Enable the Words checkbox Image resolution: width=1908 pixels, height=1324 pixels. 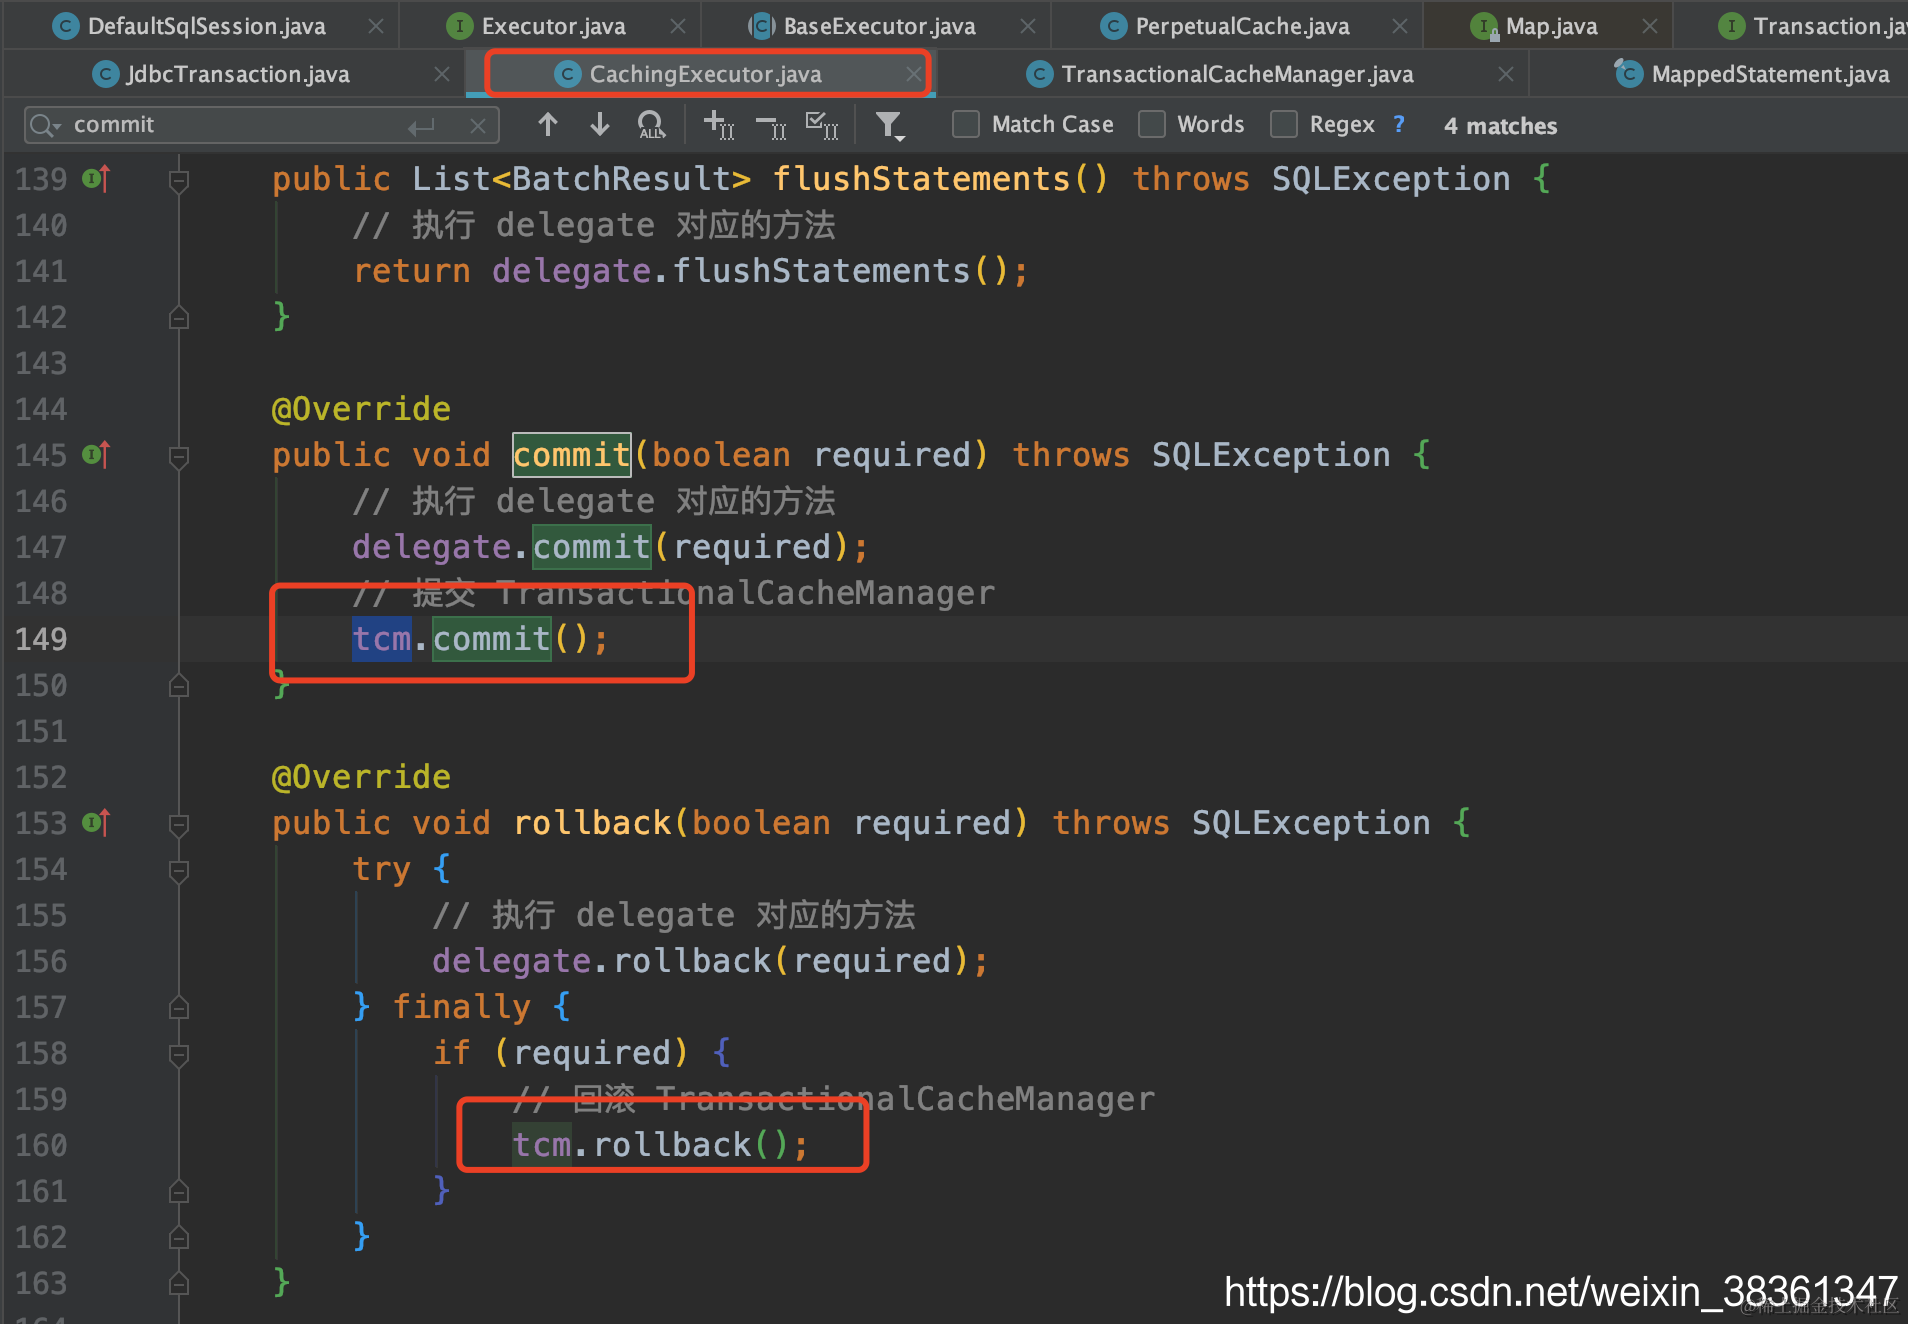(1152, 124)
